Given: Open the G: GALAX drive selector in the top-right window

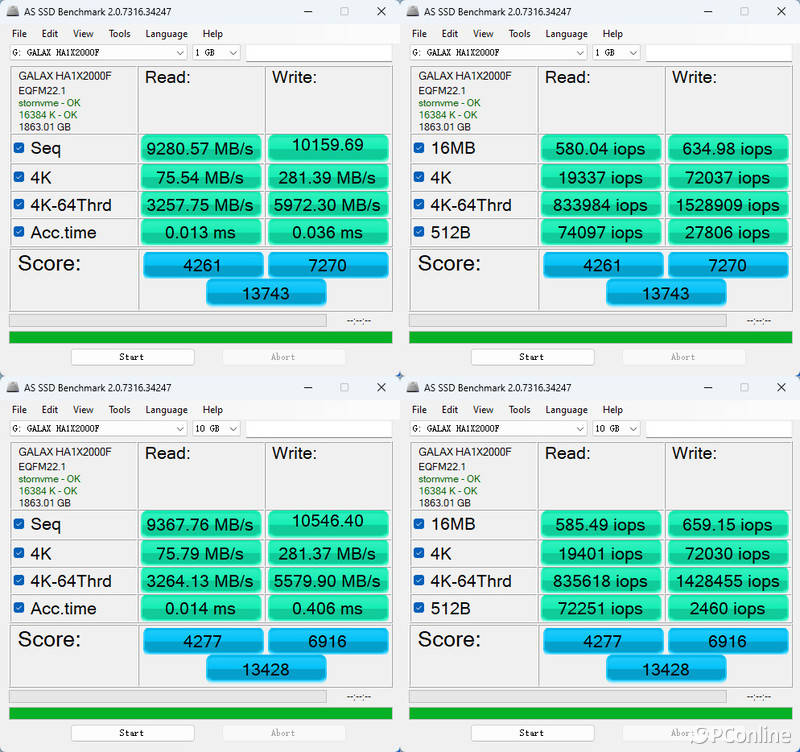Looking at the screenshot, I should [x=498, y=52].
